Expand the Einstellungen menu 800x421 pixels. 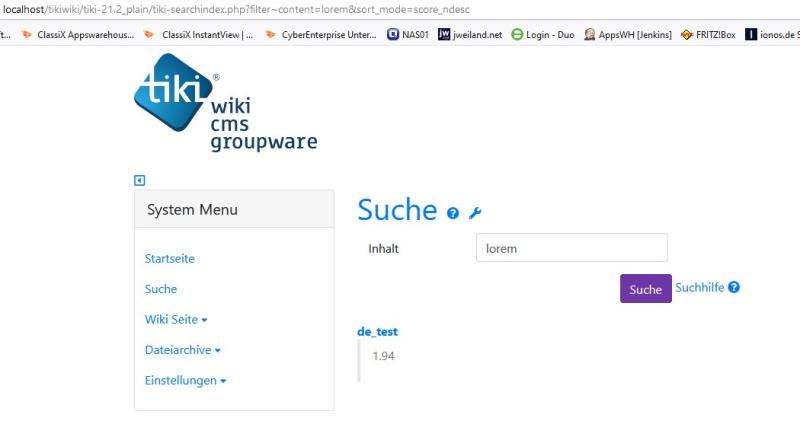(x=186, y=381)
